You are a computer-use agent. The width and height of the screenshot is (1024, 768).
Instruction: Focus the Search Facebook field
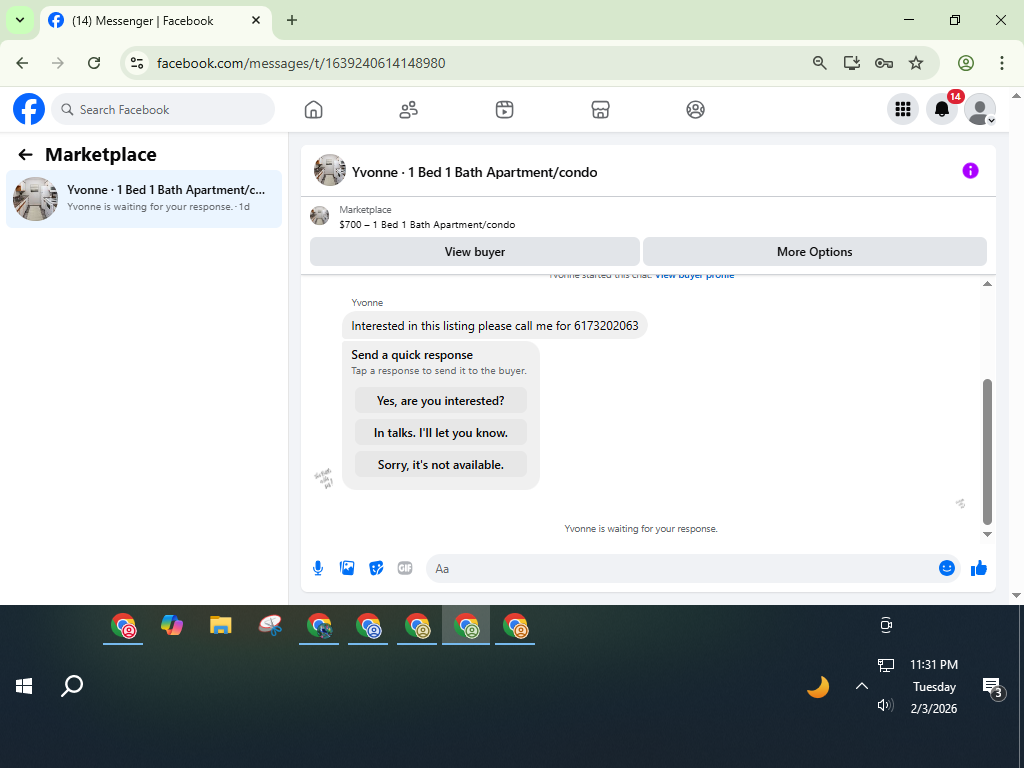[163, 110]
